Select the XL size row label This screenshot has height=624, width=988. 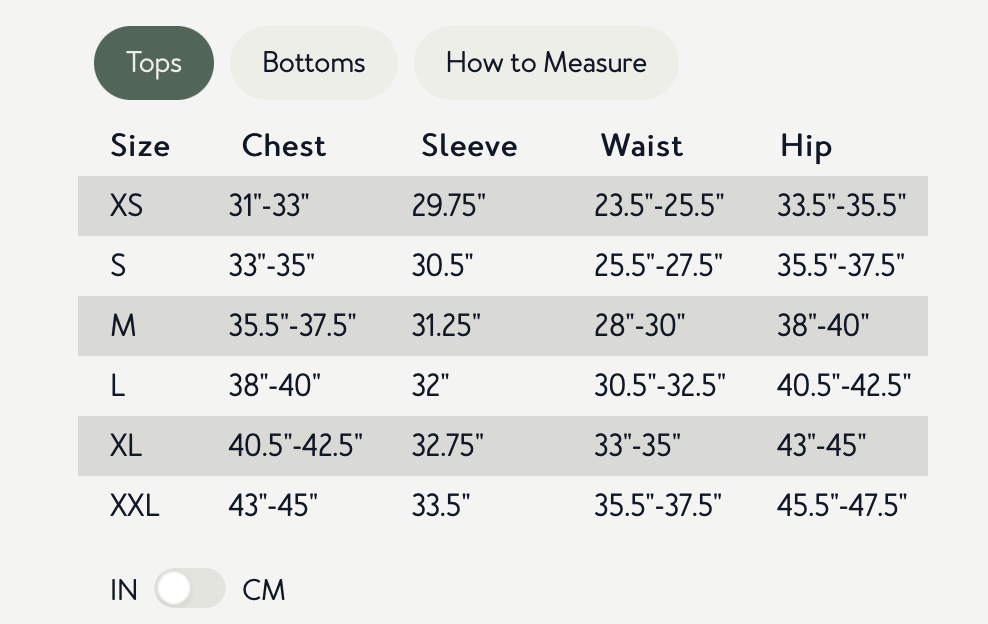tap(126, 445)
